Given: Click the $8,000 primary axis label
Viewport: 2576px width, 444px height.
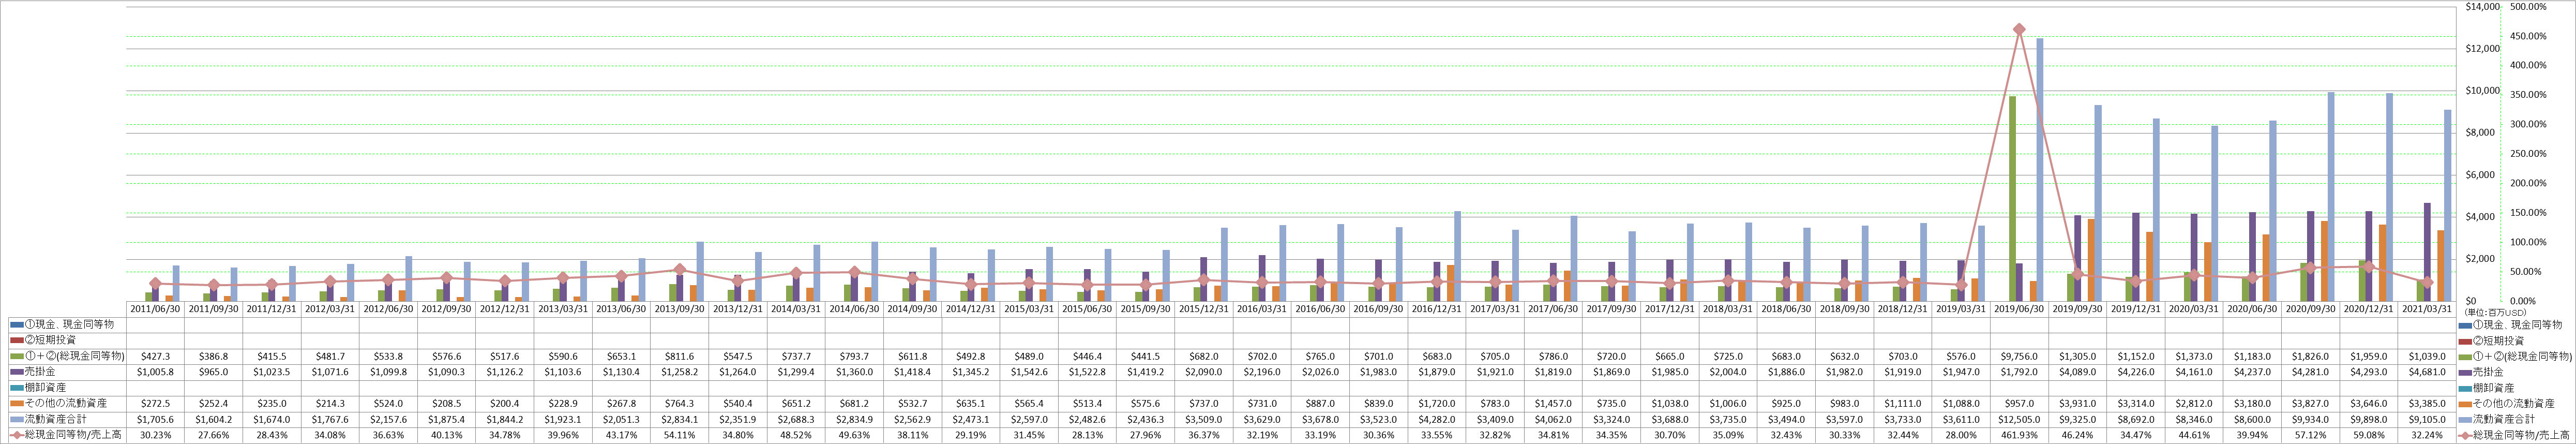Looking at the screenshot, I should (x=2478, y=132).
